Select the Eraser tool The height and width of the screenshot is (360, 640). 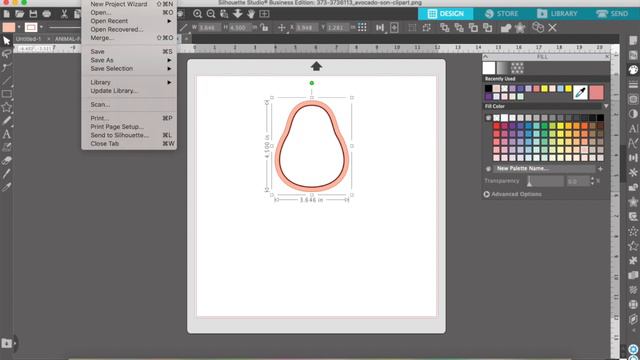pyautogui.click(x=6, y=160)
